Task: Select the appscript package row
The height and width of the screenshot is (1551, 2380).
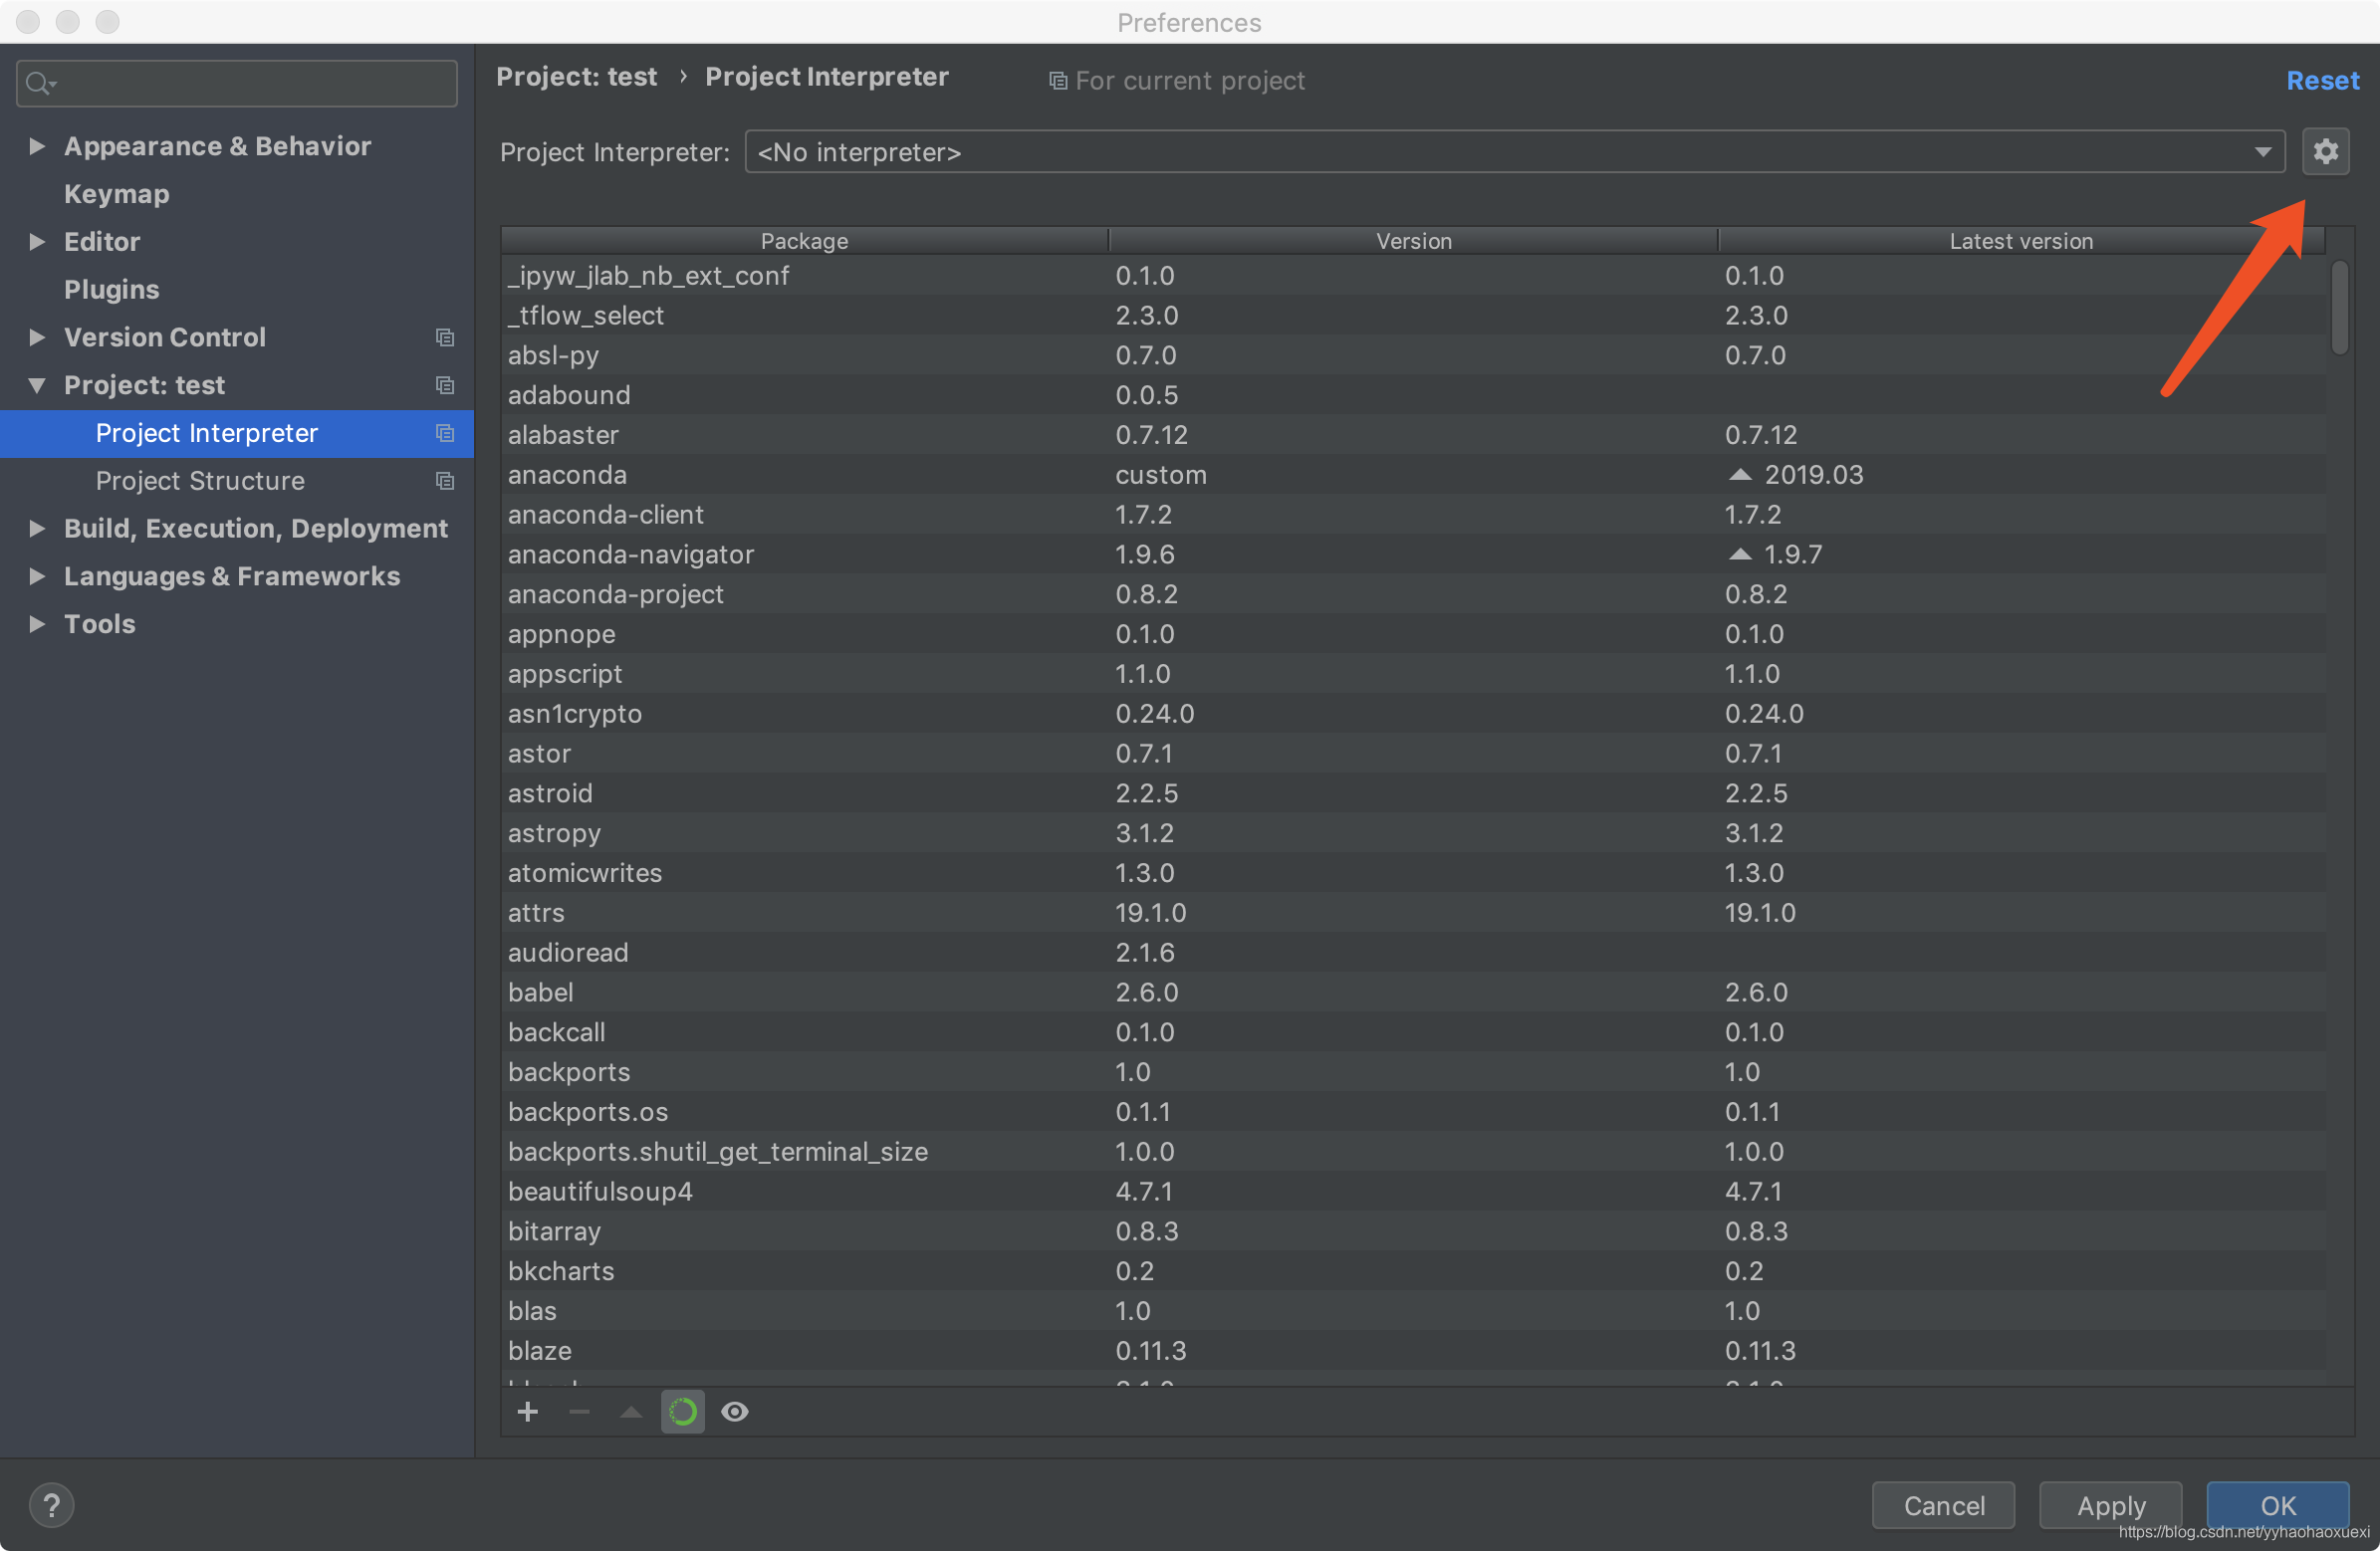Action: point(1413,674)
